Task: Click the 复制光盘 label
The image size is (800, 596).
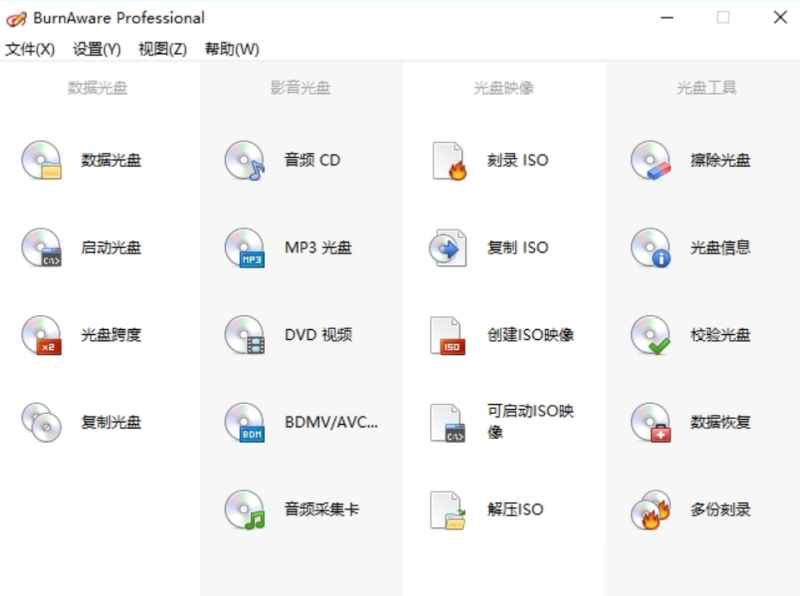Action: pos(111,422)
